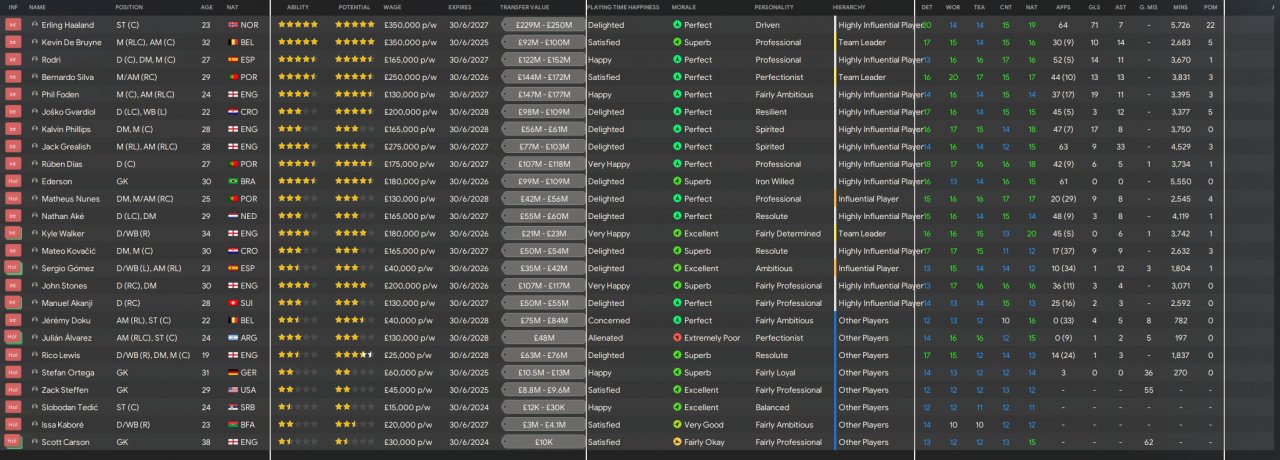Click the player info icon next to Kevin De Bruyne
The height and width of the screenshot is (460, 1280).
[35, 42]
